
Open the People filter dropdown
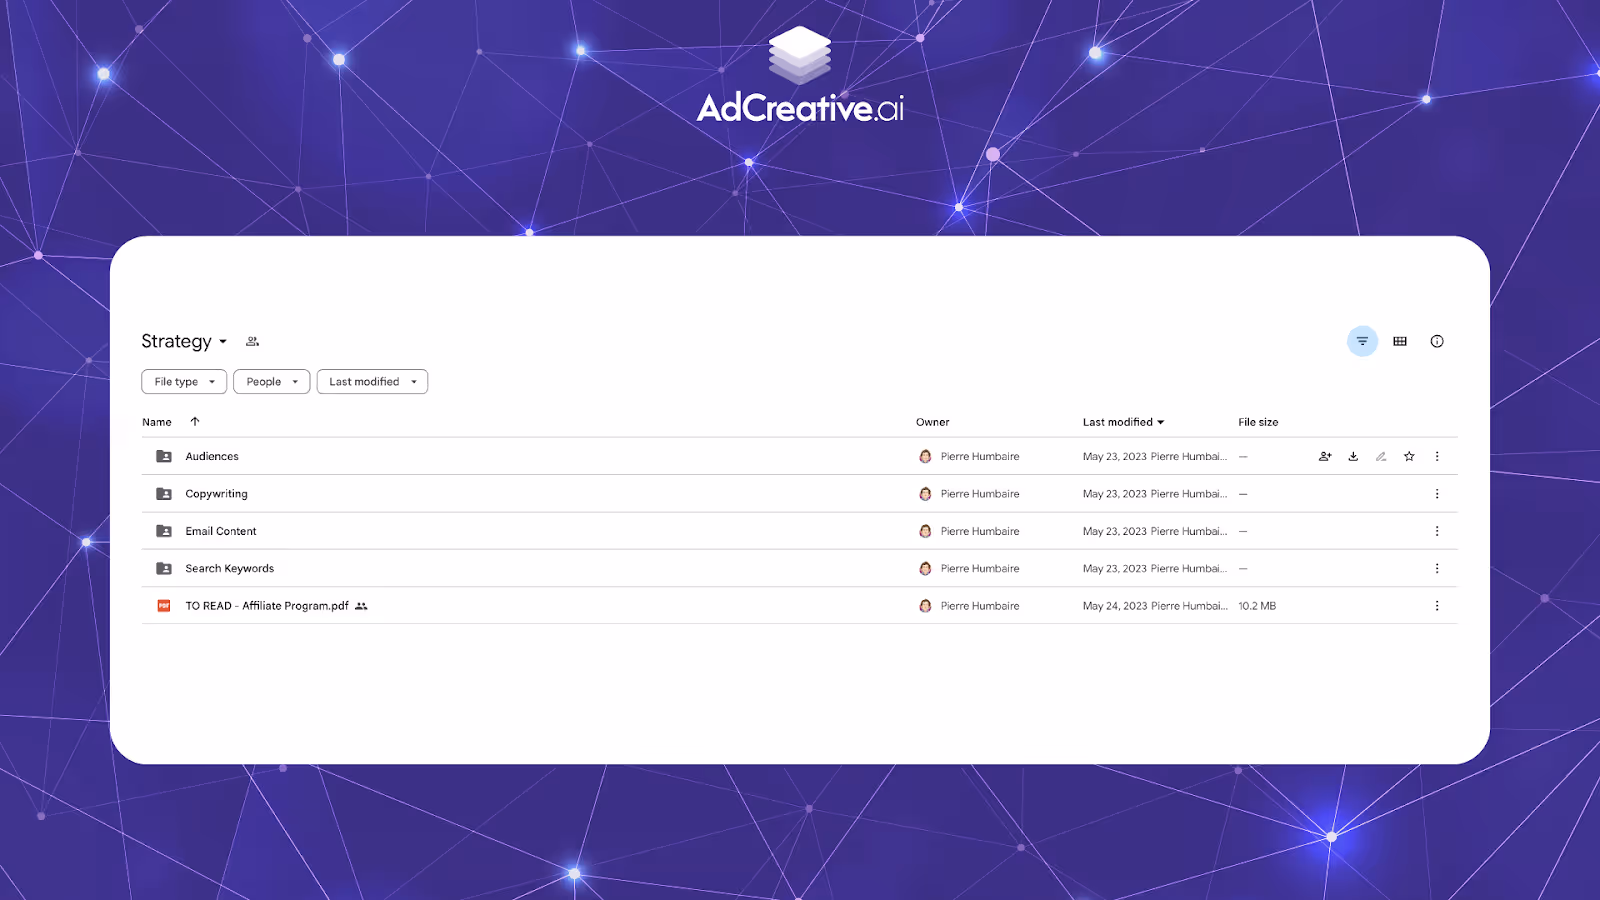[272, 382]
